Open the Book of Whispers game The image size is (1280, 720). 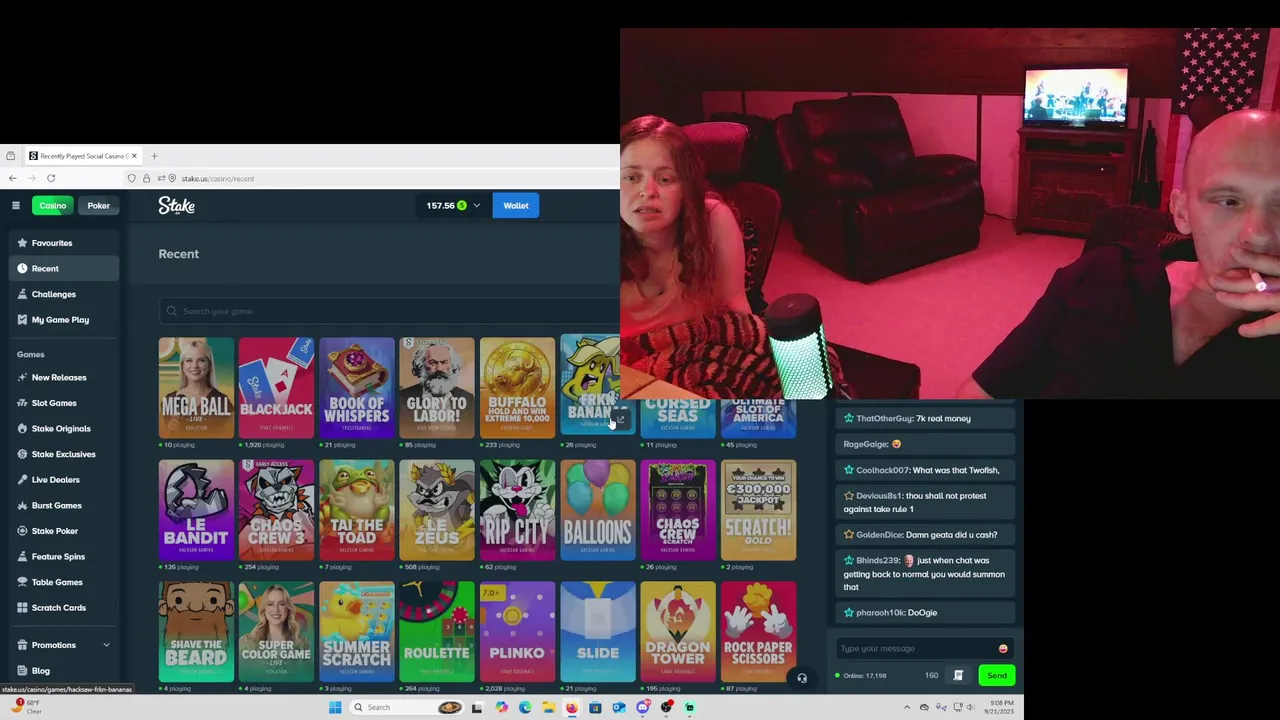coord(357,388)
